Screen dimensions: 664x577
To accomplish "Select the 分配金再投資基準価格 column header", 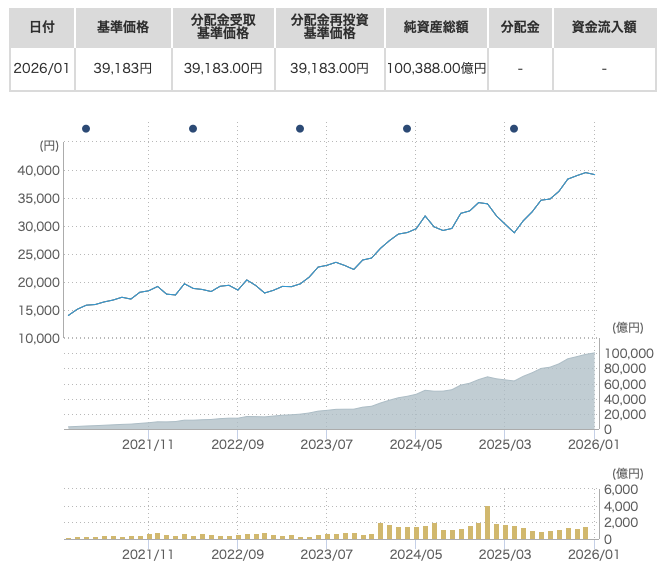I will tap(329, 27).
